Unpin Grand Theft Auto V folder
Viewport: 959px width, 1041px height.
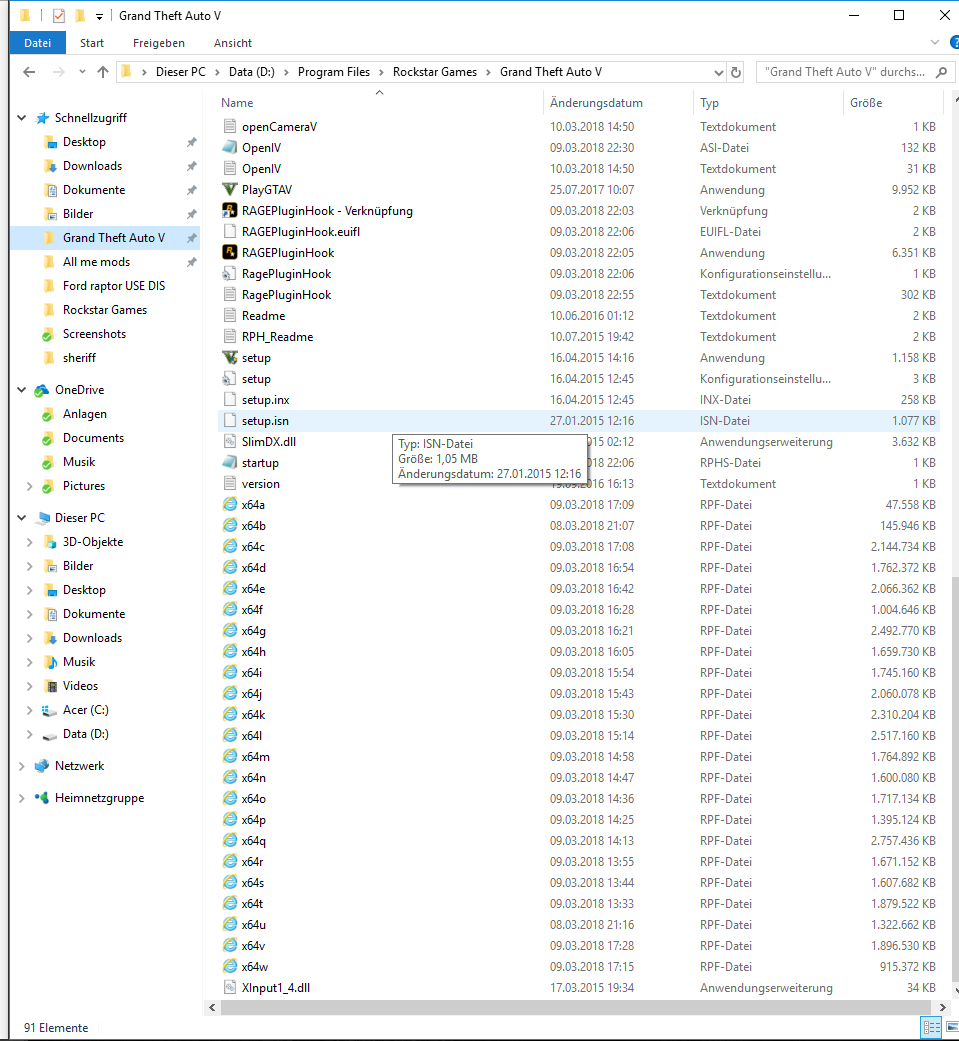[191, 238]
